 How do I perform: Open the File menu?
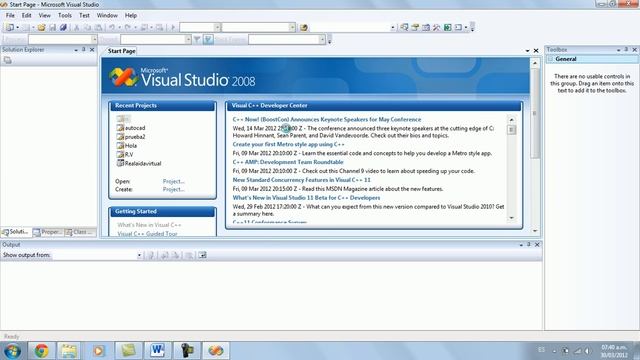pos(10,15)
